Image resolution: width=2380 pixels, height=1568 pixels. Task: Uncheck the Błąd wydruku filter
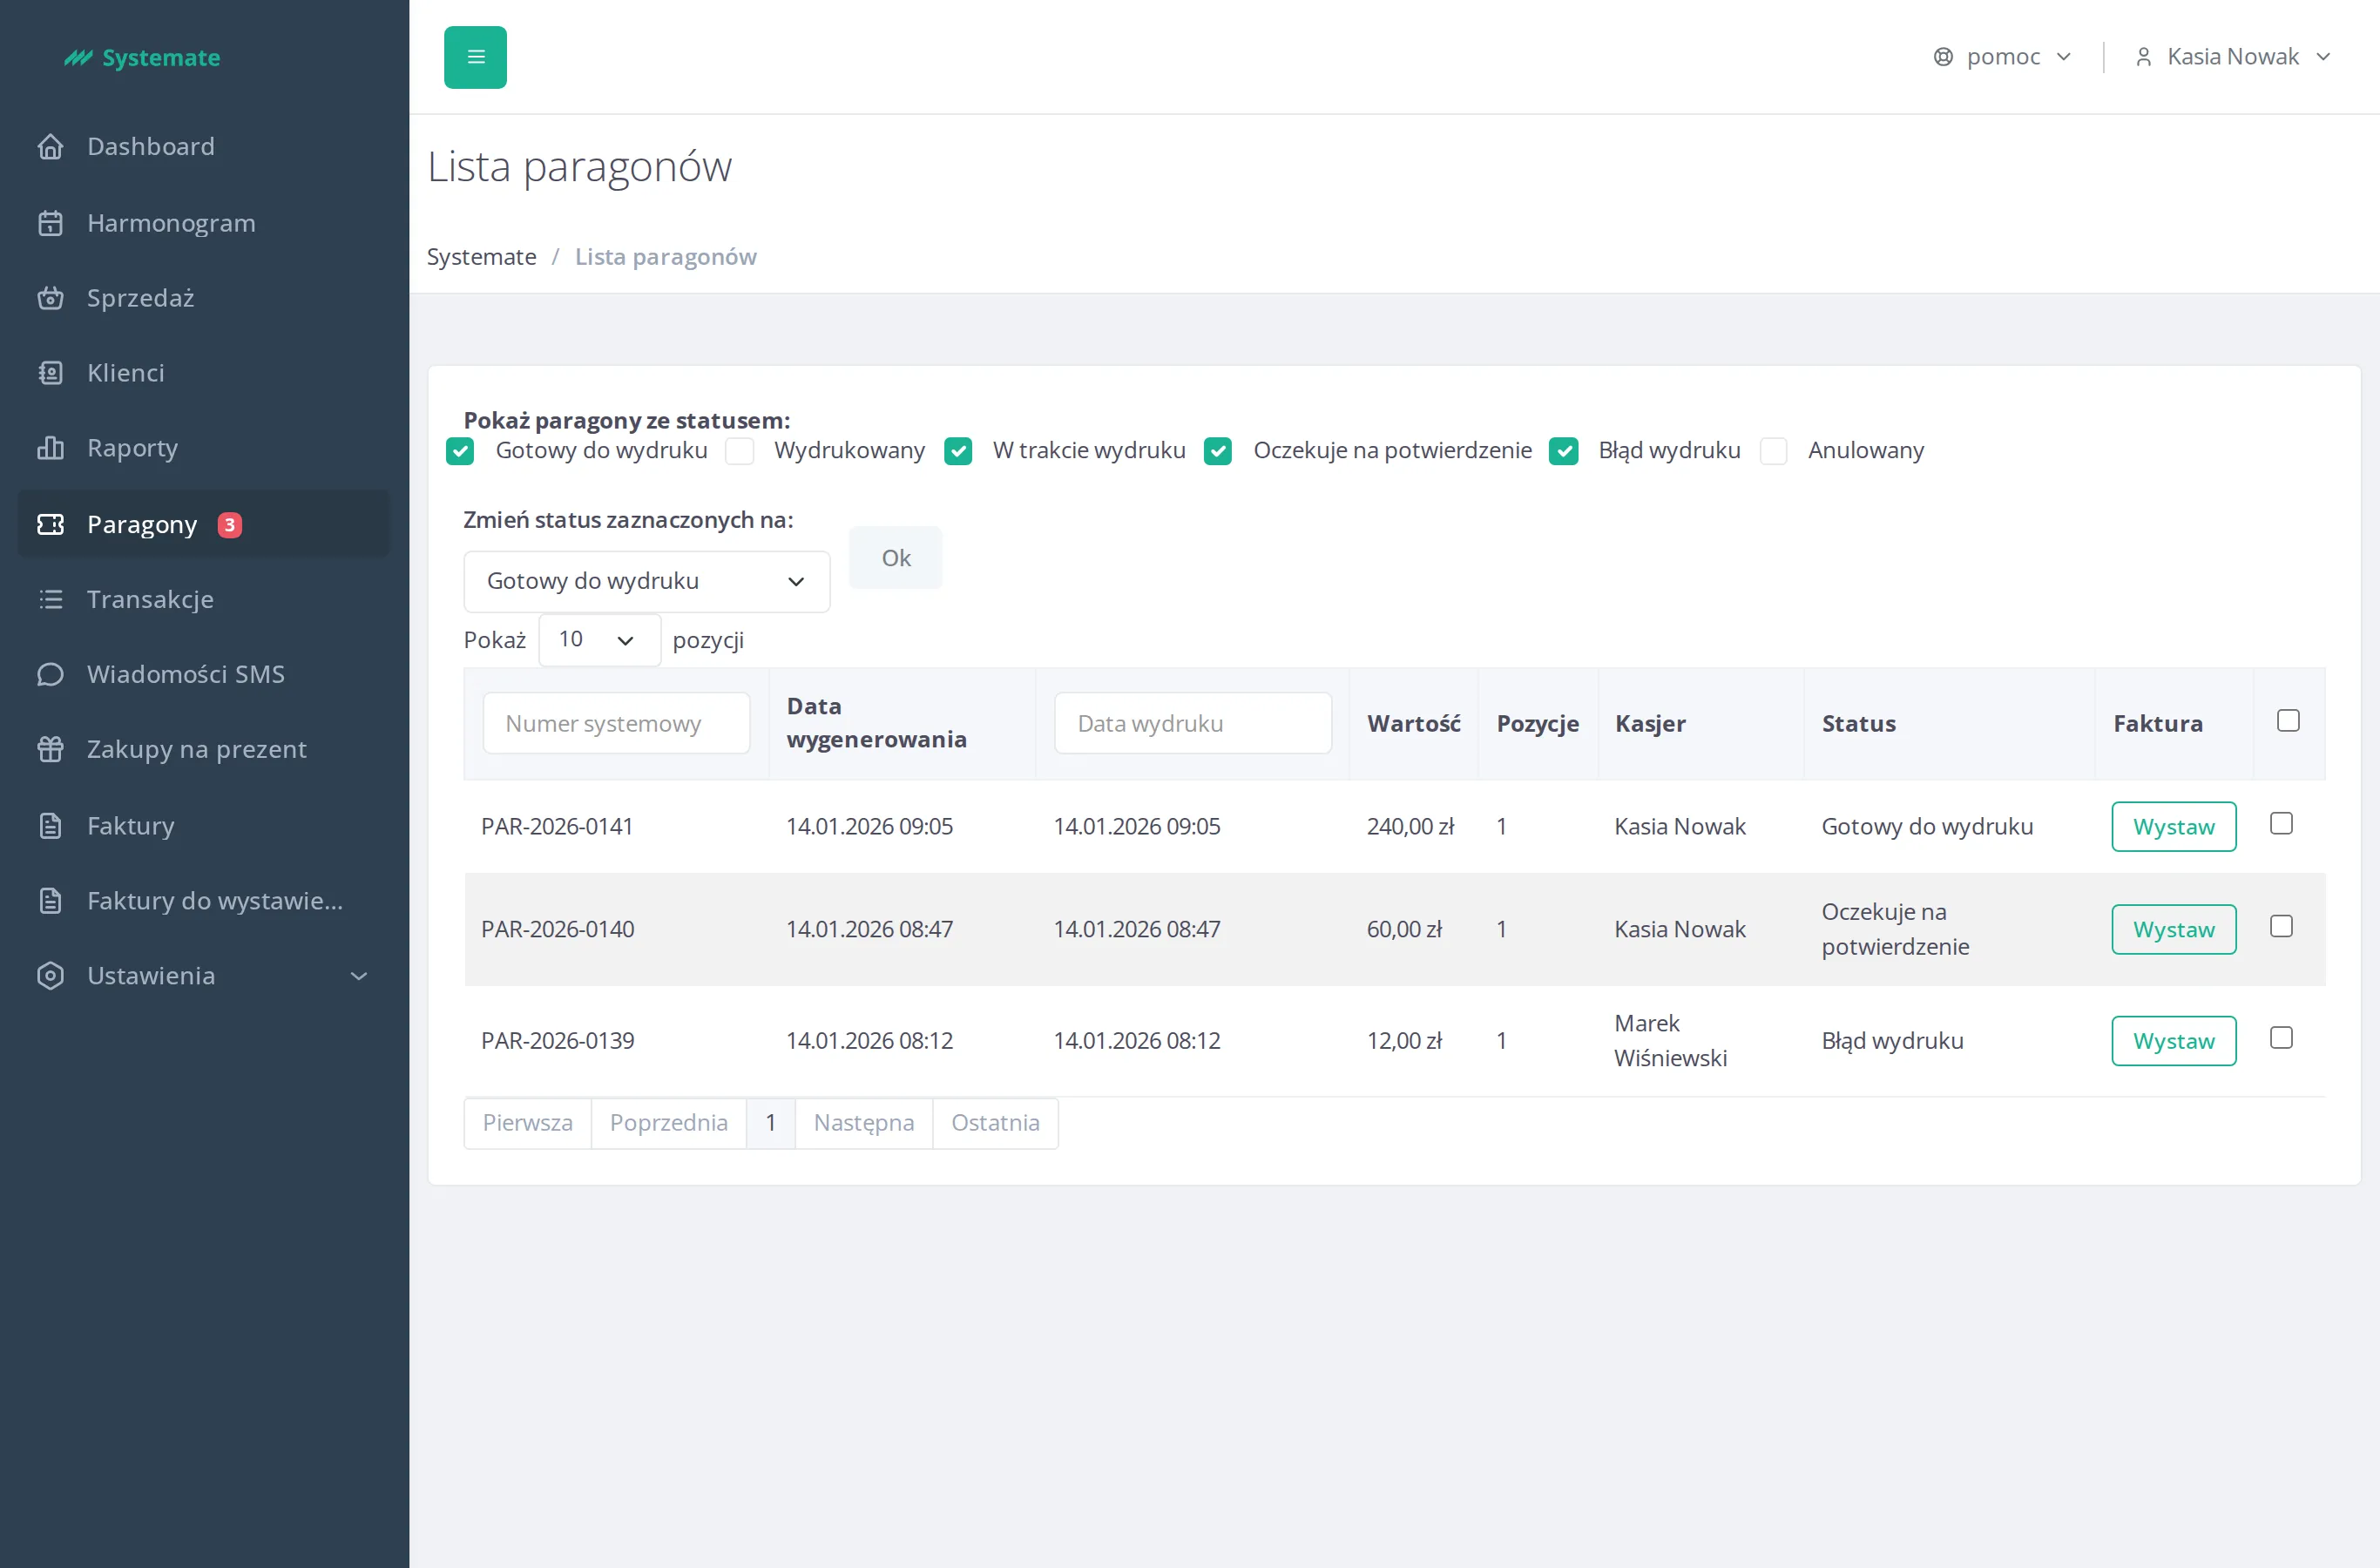point(1564,451)
